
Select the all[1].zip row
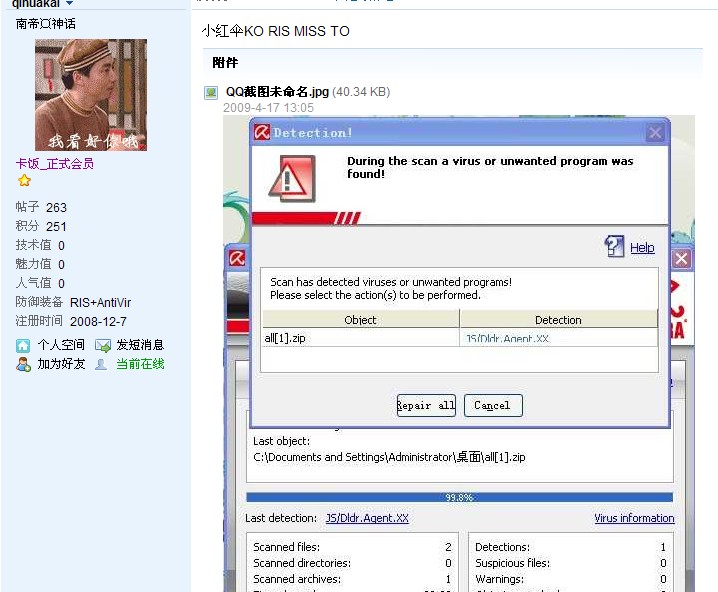(459, 338)
